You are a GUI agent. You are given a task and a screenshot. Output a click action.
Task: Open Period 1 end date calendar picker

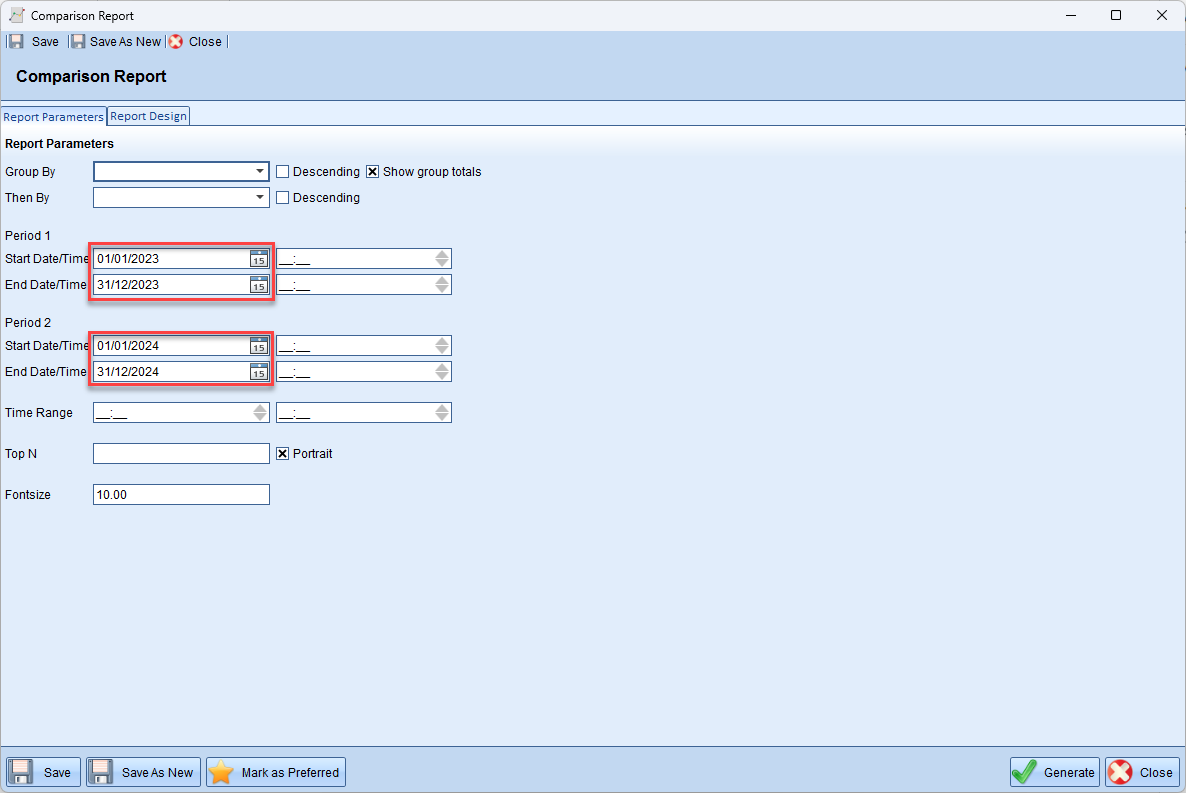point(261,284)
